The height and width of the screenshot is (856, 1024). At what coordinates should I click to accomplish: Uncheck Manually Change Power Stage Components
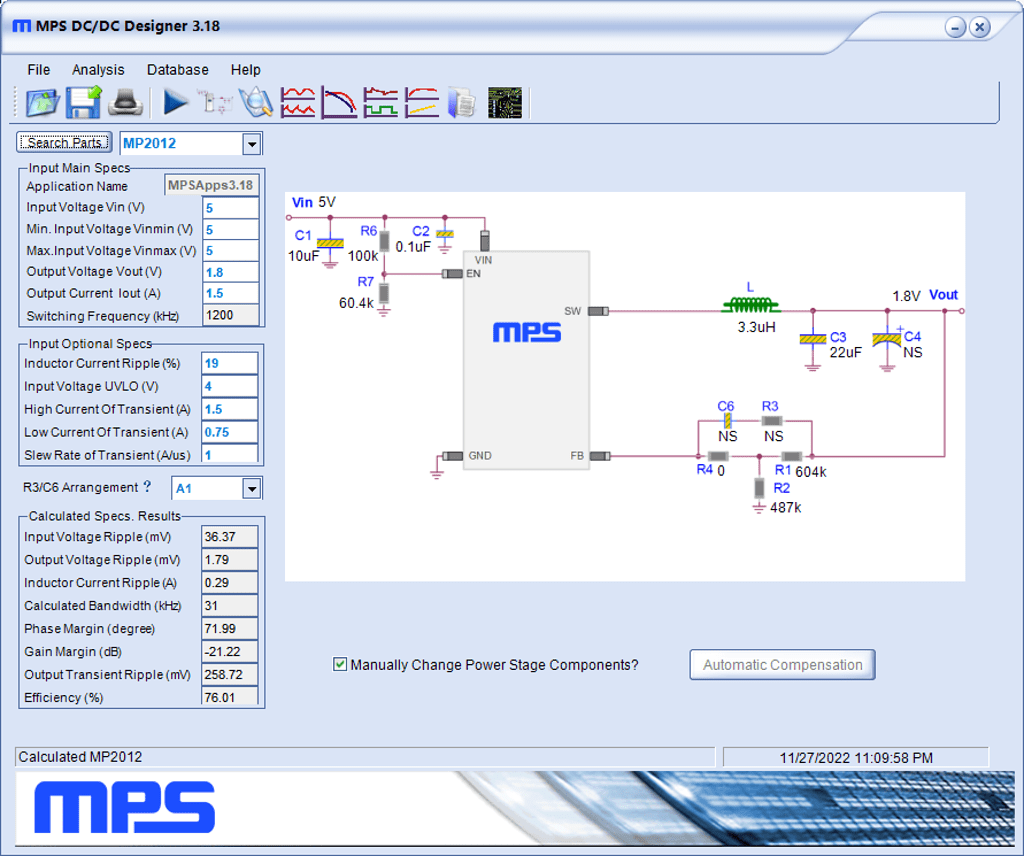point(340,665)
